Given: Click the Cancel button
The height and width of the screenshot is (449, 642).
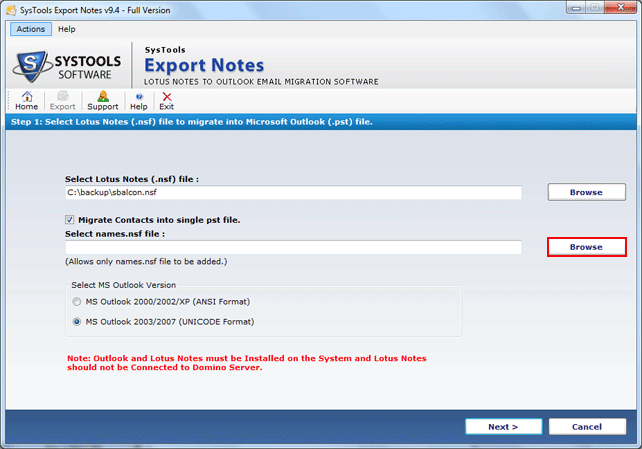Looking at the screenshot, I should [x=587, y=427].
